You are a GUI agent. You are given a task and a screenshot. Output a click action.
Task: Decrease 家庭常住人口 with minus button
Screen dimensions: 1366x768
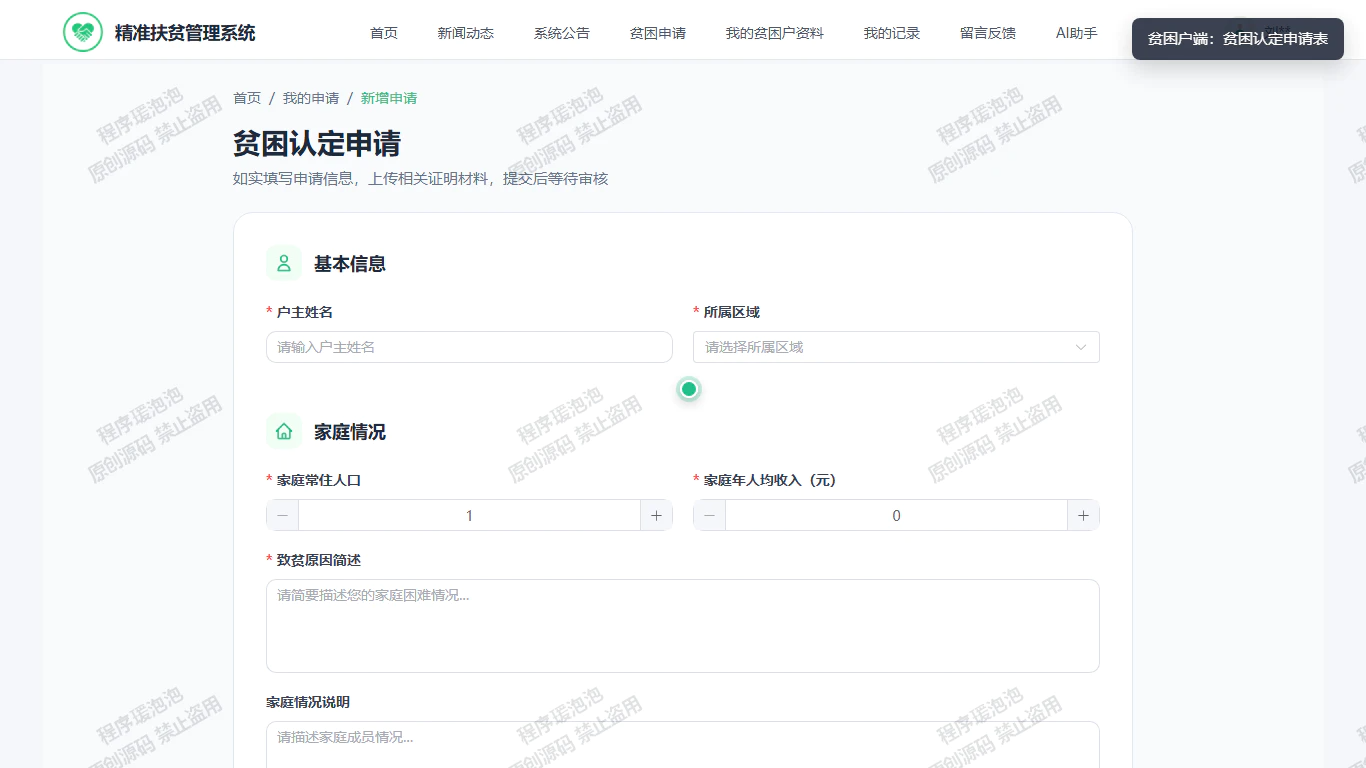pos(283,515)
